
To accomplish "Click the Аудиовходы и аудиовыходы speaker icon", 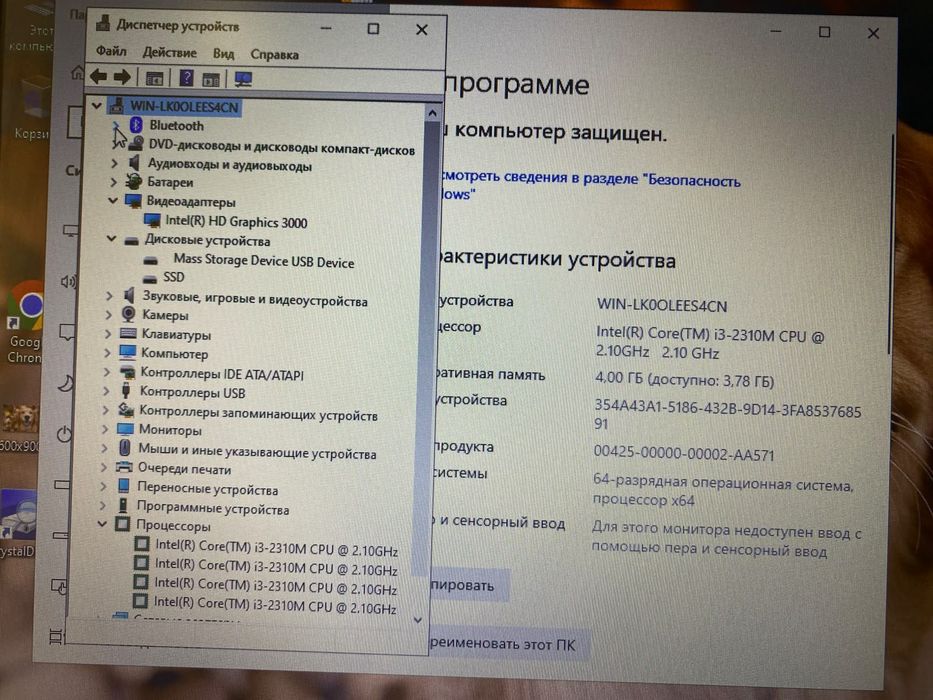I will click(134, 162).
